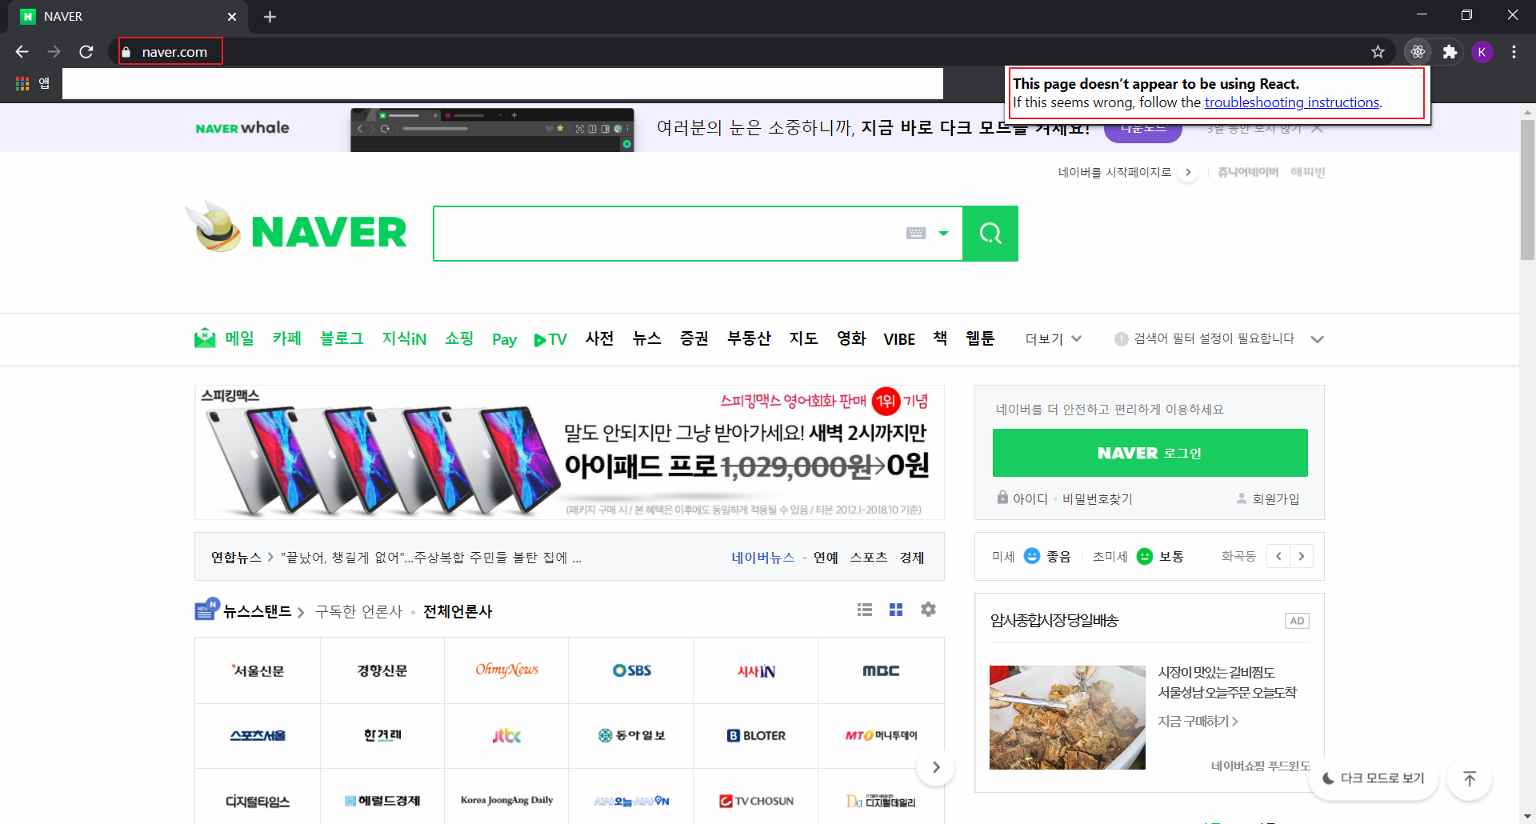Image resolution: width=1536 pixels, height=824 pixels.
Task: Open NewsStand settings gear
Action: (x=928, y=609)
